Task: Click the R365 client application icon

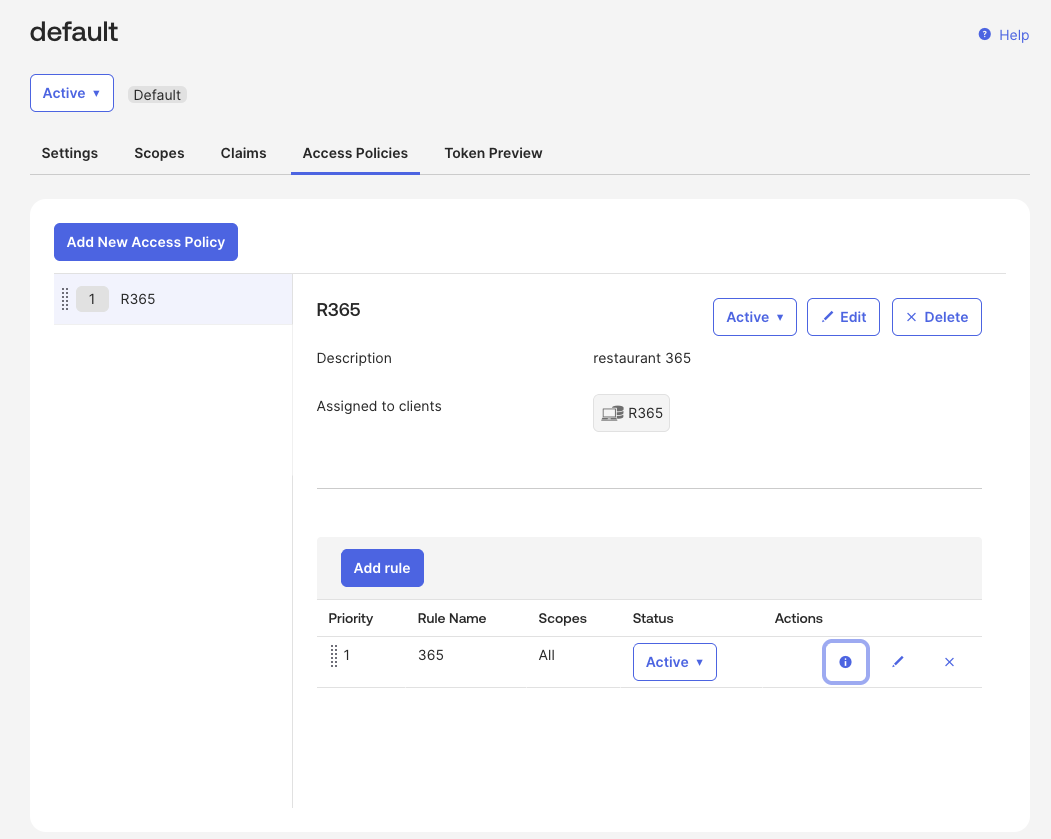Action: pyautogui.click(x=612, y=413)
